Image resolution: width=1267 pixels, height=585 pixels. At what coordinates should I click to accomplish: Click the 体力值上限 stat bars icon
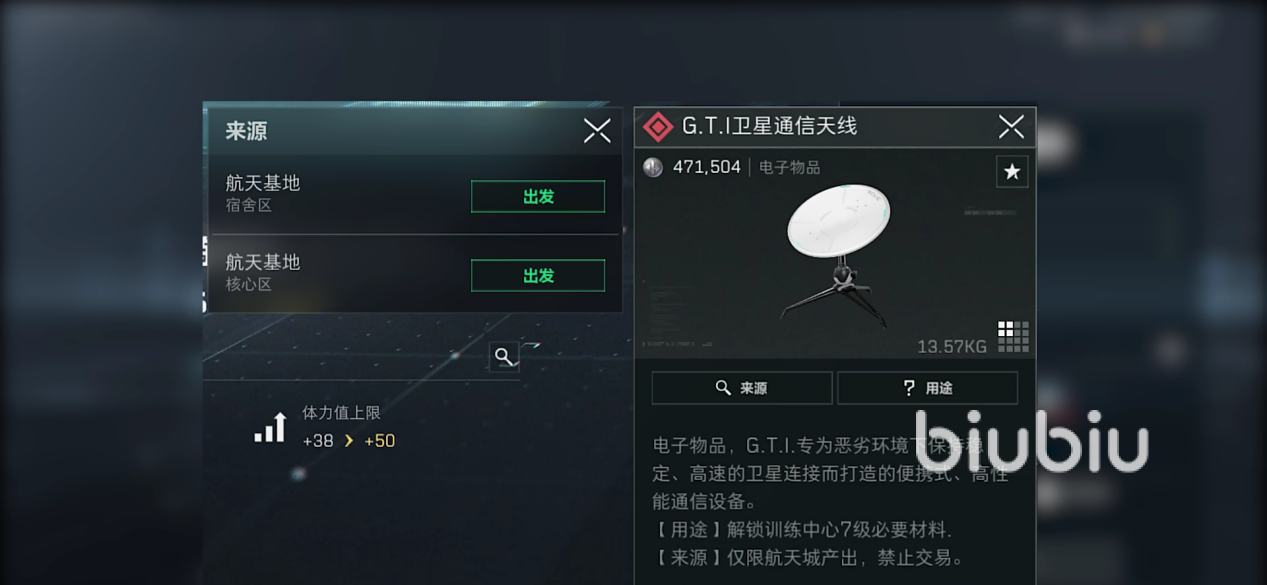point(270,429)
